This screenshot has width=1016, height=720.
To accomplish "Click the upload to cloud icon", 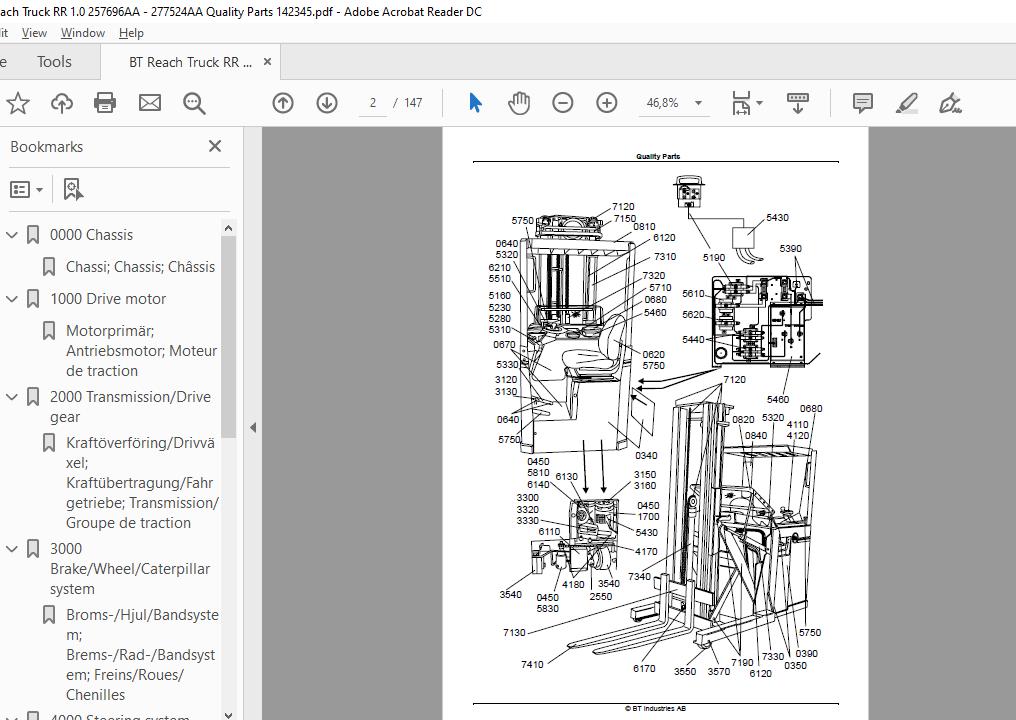I will point(61,103).
